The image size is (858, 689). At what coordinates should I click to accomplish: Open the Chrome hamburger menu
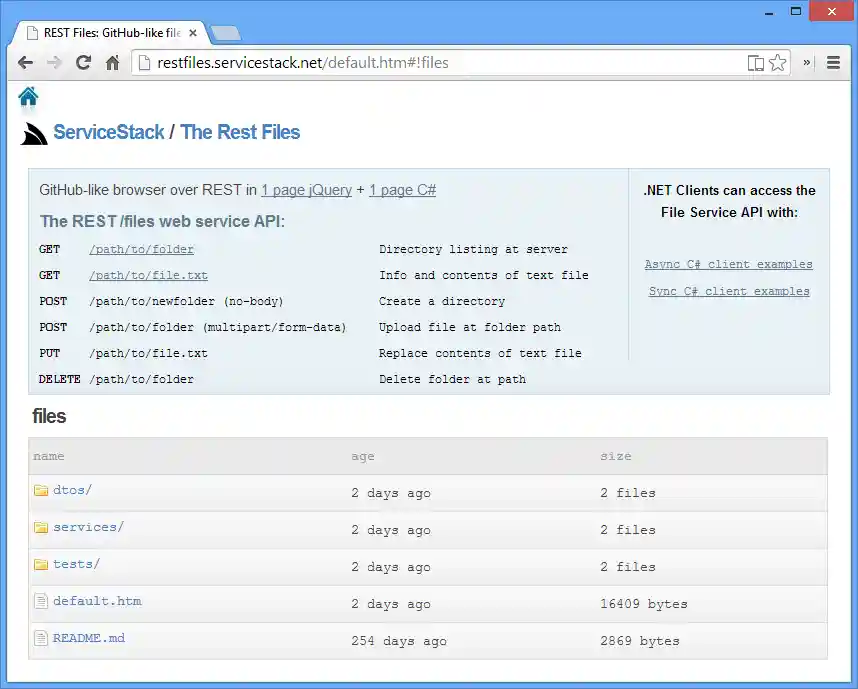point(833,63)
